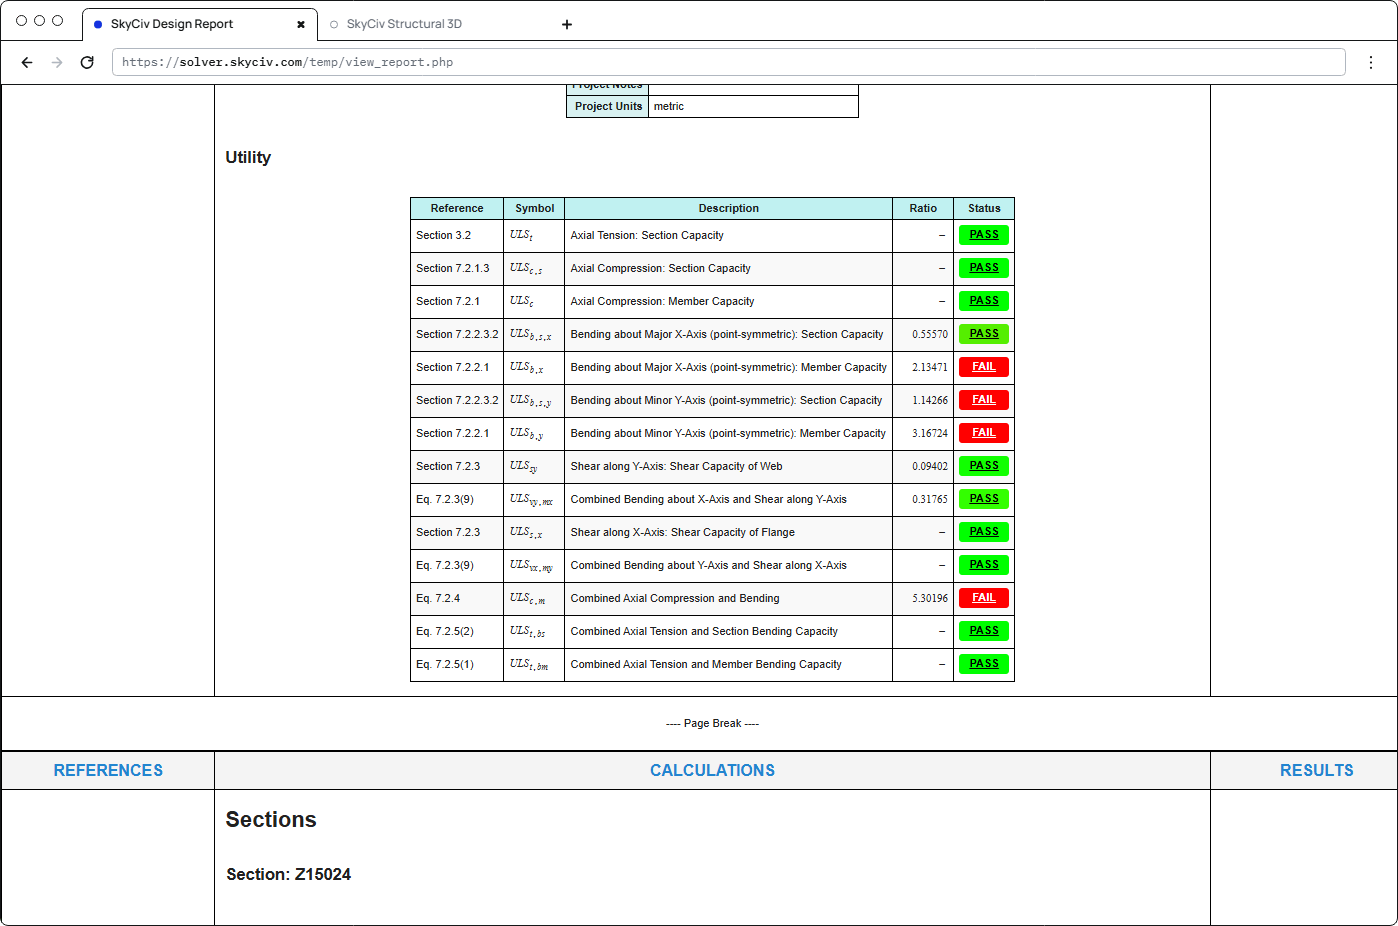Click PASS for Major X-Axis Section Capacity
The width and height of the screenshot is (1398, 926).
tap(984, 334)
